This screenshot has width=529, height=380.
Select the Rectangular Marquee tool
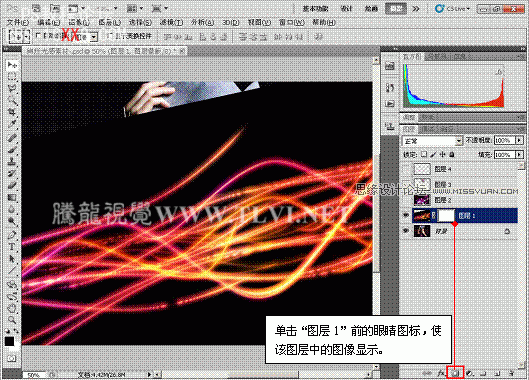pyautogui.click(x=12, y=77)
